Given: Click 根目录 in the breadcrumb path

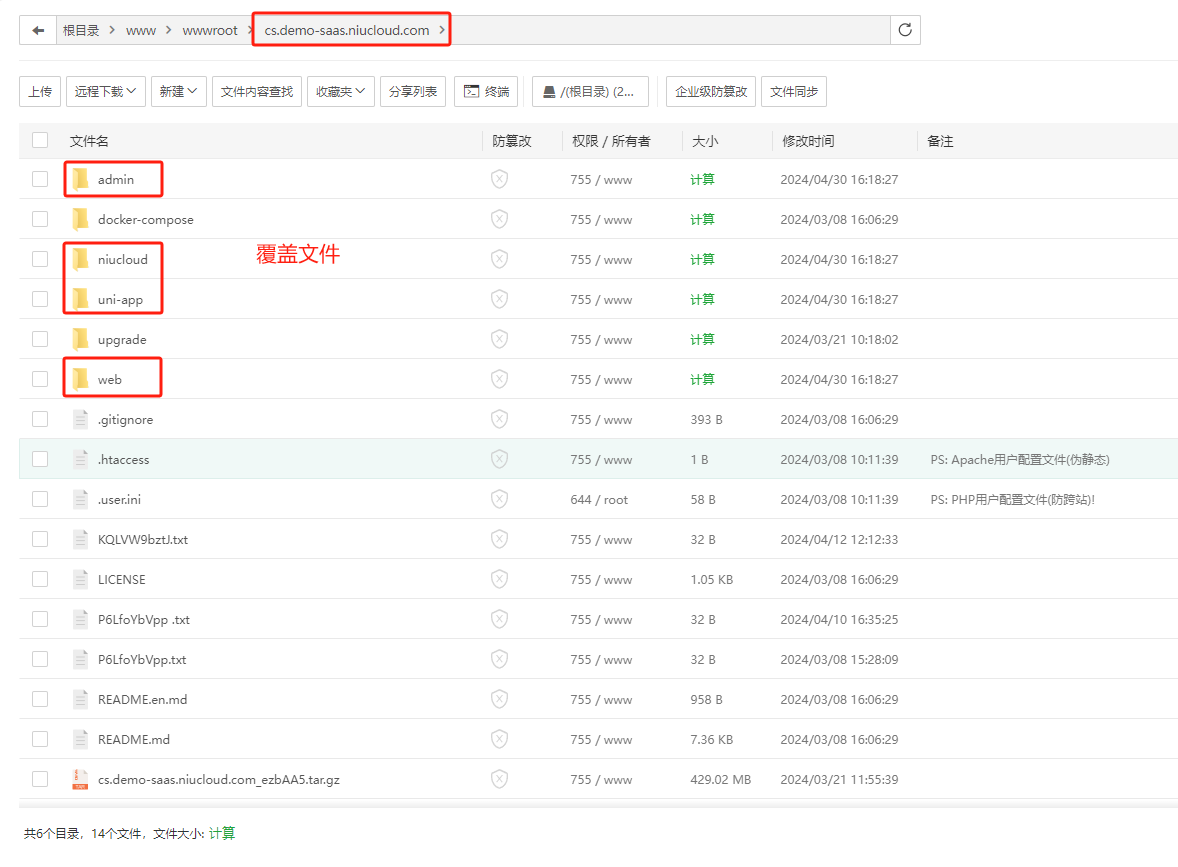Looking at the screenshot, I should pos(81,30).
